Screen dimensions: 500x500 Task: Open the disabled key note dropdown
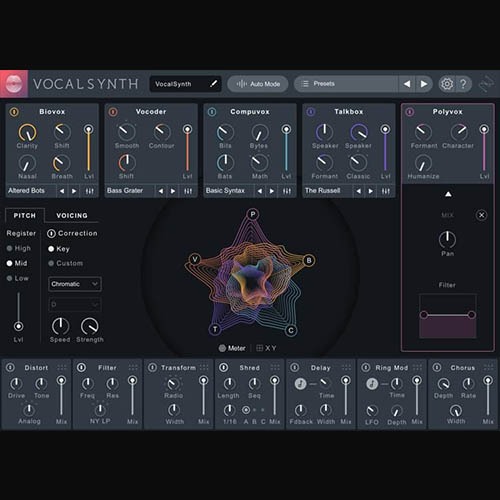click(75, 304)
